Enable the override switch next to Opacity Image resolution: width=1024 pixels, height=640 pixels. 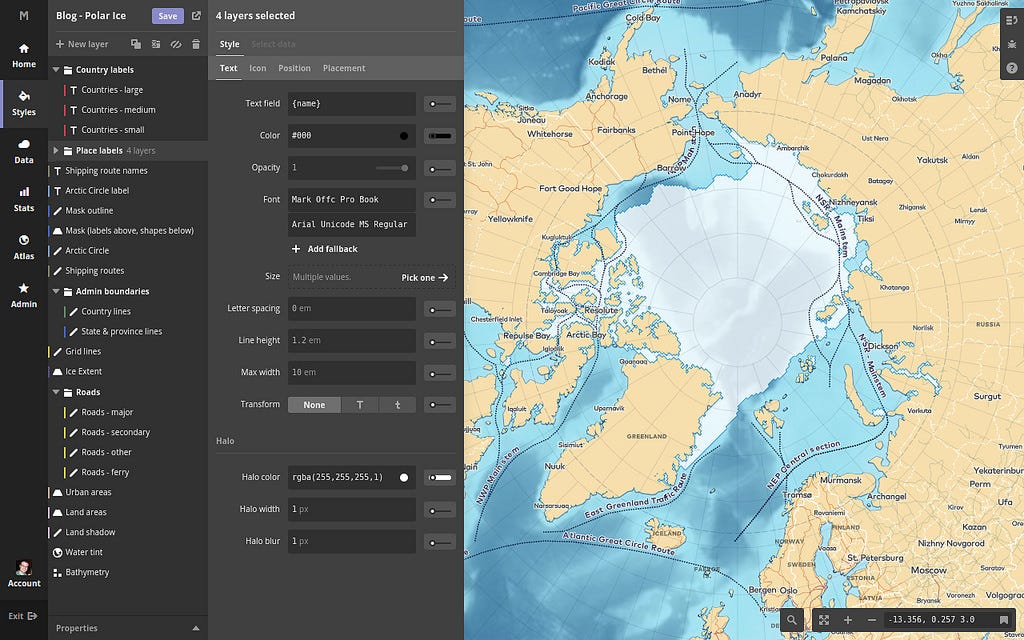[x=439, y=167]
